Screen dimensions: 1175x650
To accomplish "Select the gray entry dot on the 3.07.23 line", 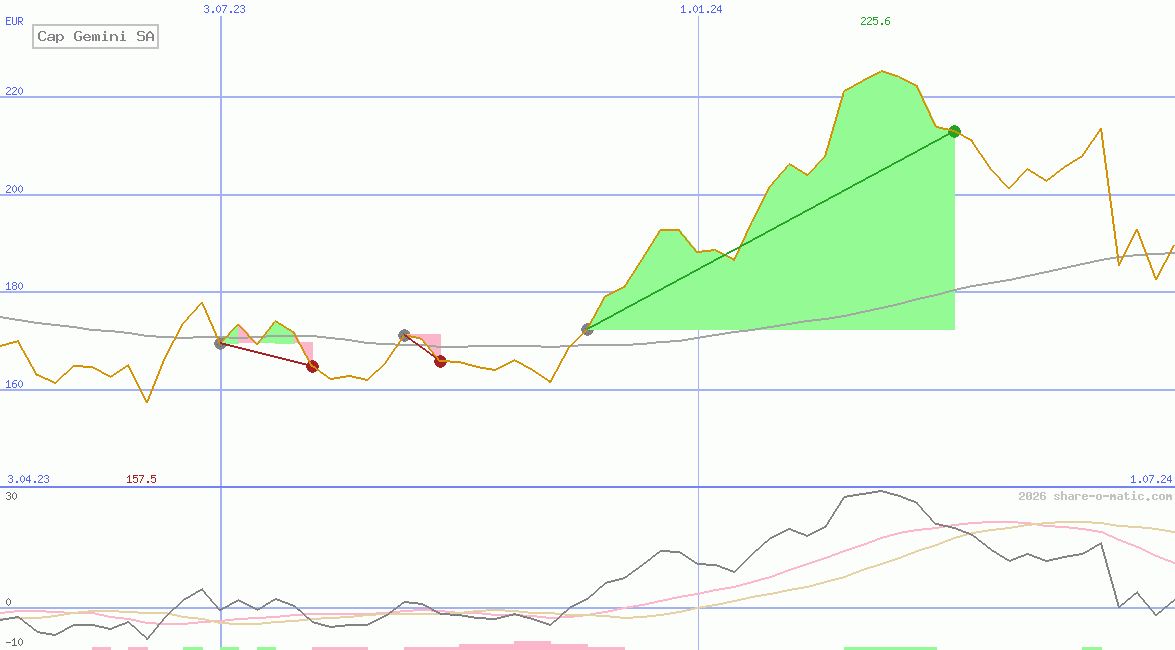I will 220,343.
